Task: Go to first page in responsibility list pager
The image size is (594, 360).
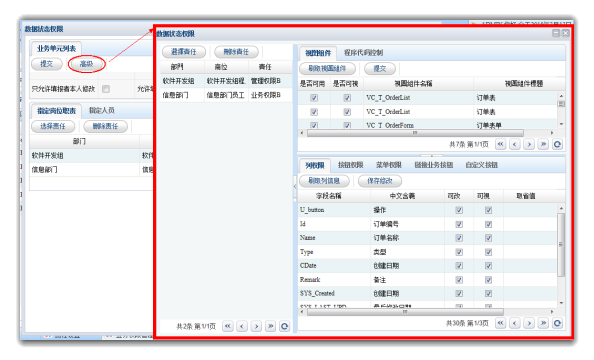Action: point(228,326)
